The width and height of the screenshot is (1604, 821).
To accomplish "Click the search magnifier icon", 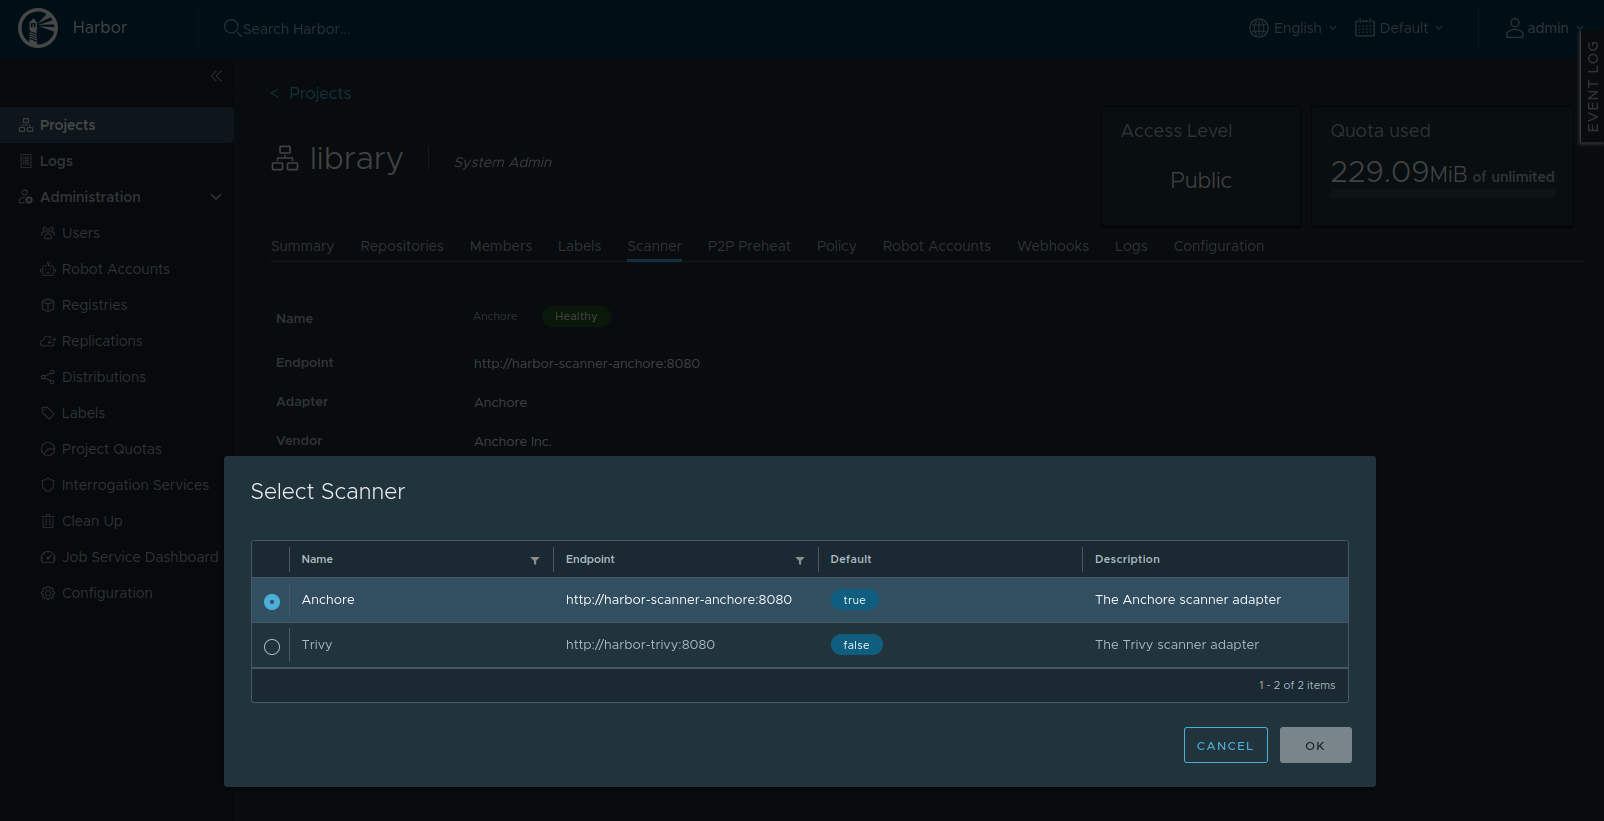I will click(x=232, y=28).
